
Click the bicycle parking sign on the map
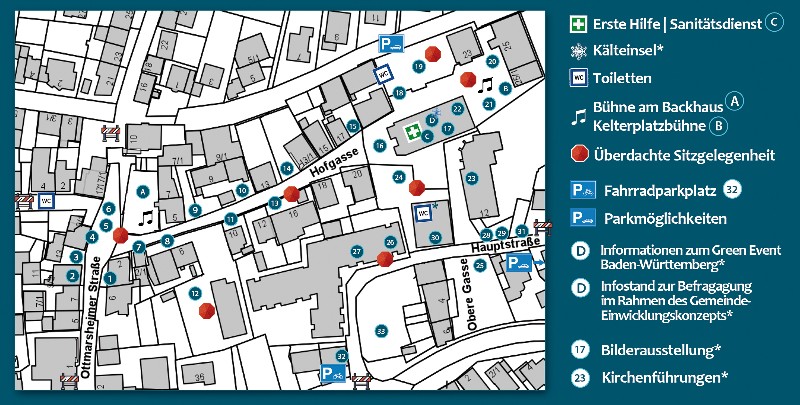tap(333, 374)
